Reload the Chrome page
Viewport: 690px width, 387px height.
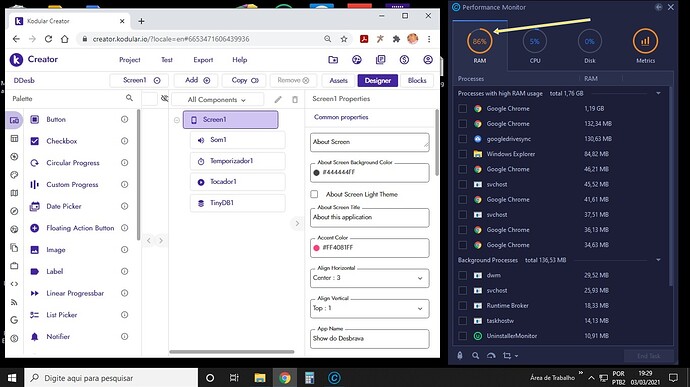[48, 39]
